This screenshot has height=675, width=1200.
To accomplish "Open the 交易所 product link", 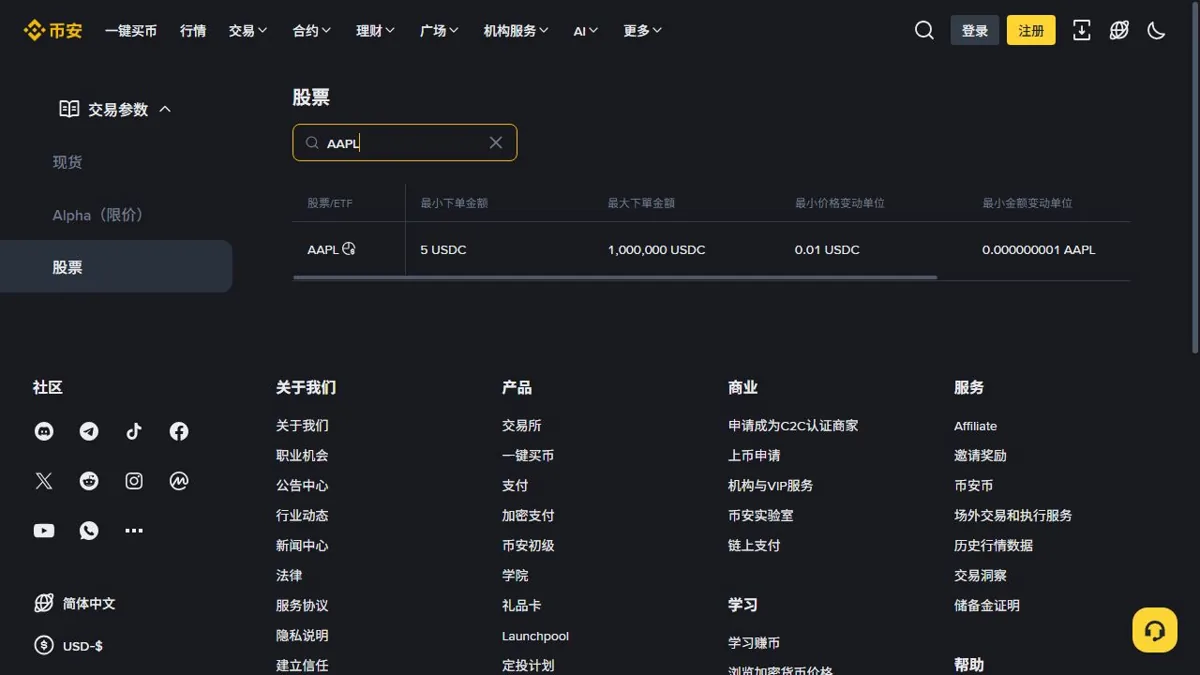I will (x=522, y=426).
